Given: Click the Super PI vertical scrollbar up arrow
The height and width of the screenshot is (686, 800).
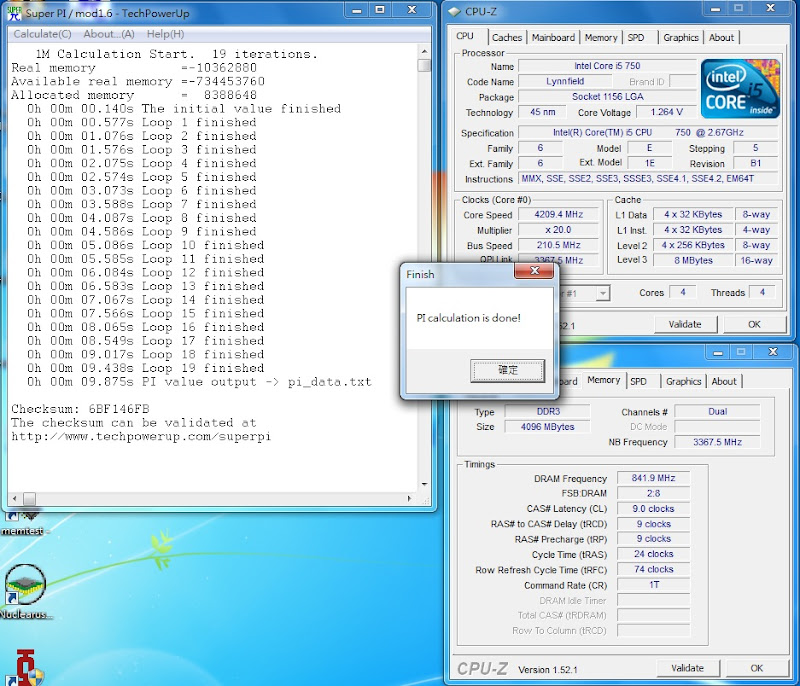Looking at the screenshot, I should pos(424,52).
